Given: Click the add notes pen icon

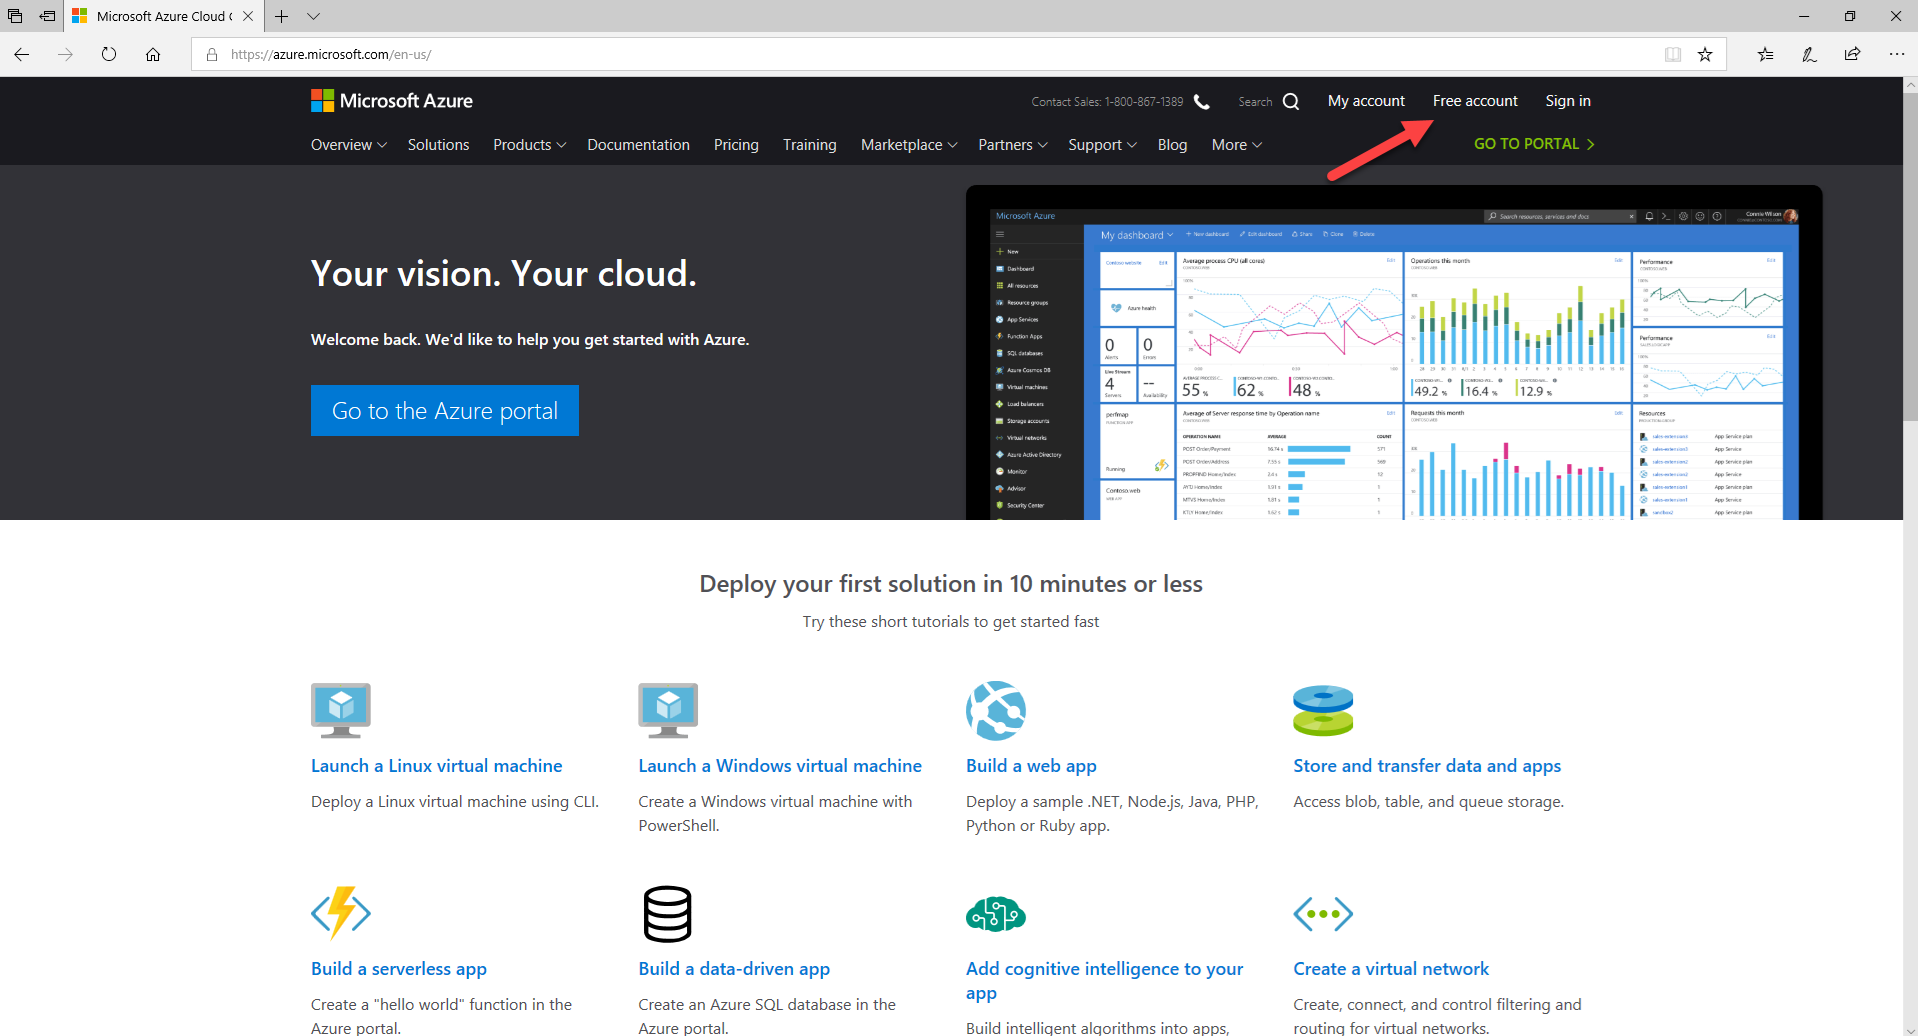Looking at the screenshot, I should pyautogui.click(x=1809, y=55).
